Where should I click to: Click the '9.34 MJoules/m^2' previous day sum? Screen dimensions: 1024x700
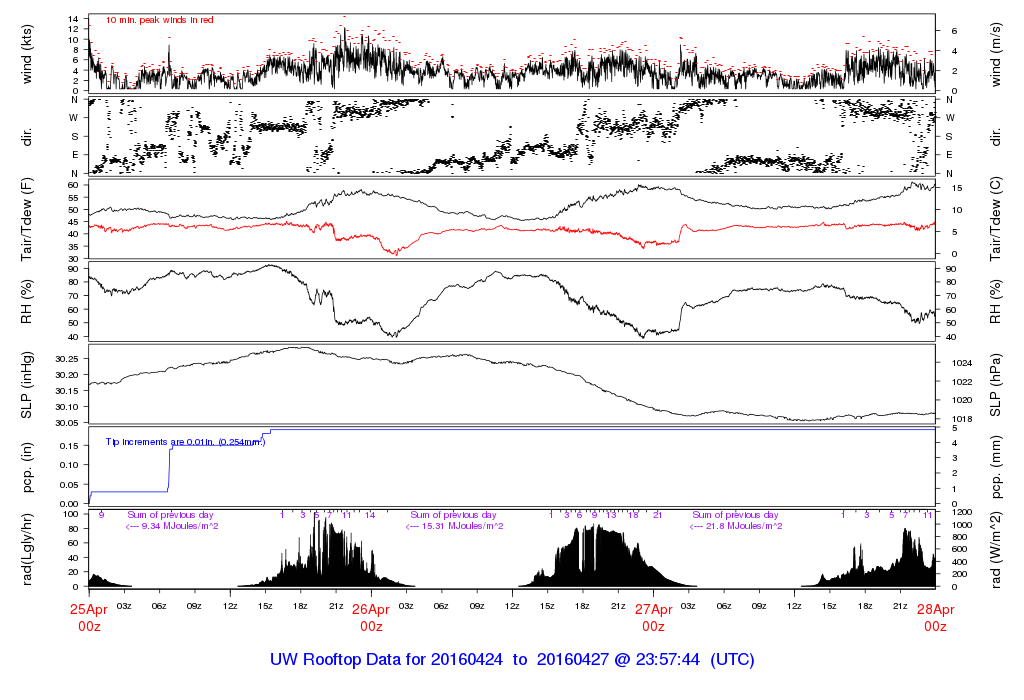pos(180,526)
